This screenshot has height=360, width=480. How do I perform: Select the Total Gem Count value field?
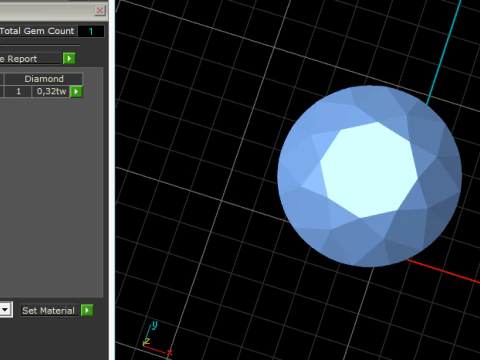pos(91,31)
